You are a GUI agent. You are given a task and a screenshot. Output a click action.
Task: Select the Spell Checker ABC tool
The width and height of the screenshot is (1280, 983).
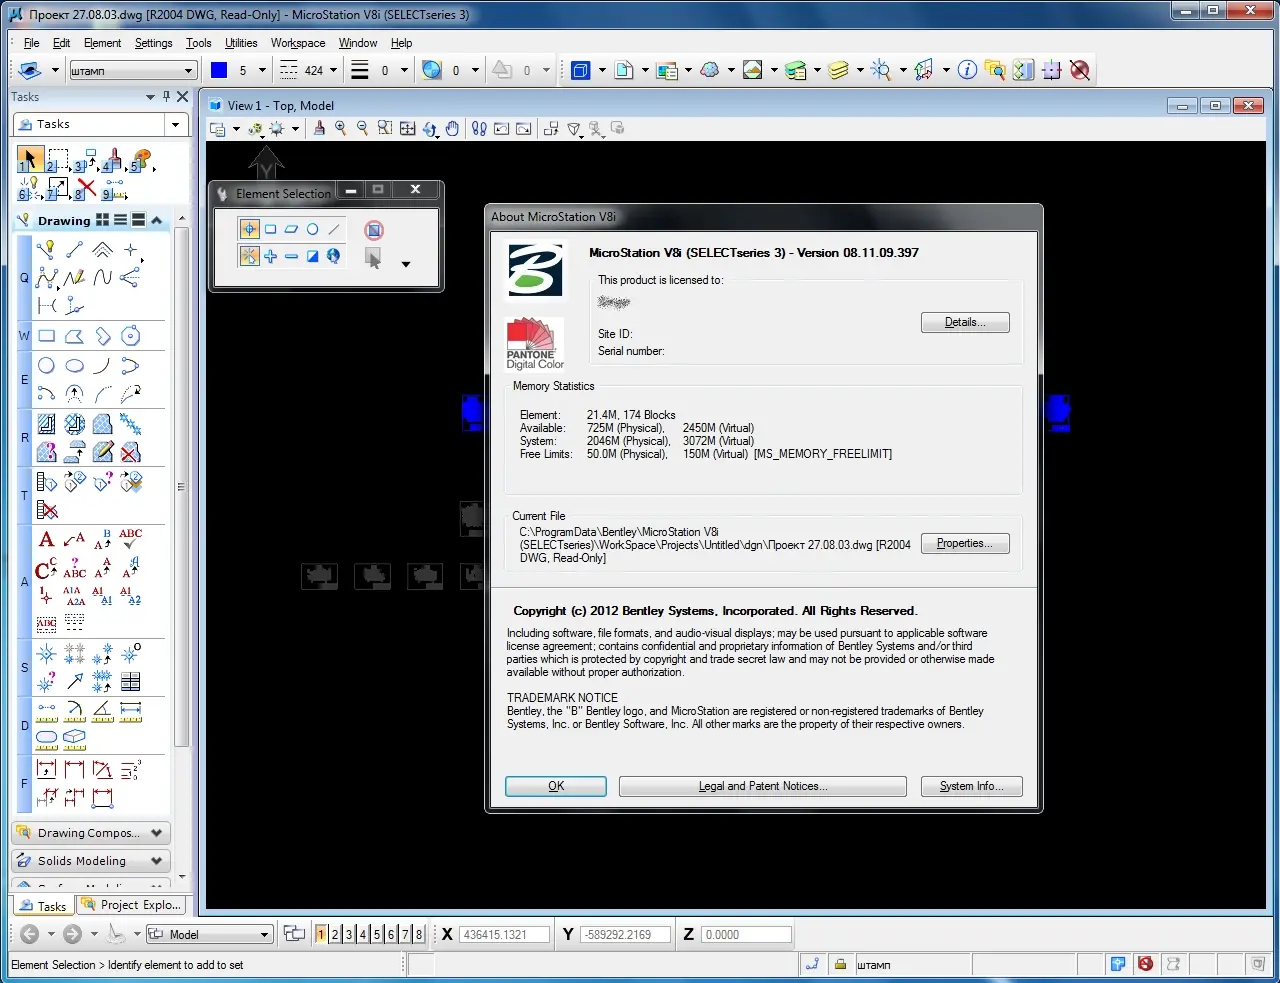point(130,539)
